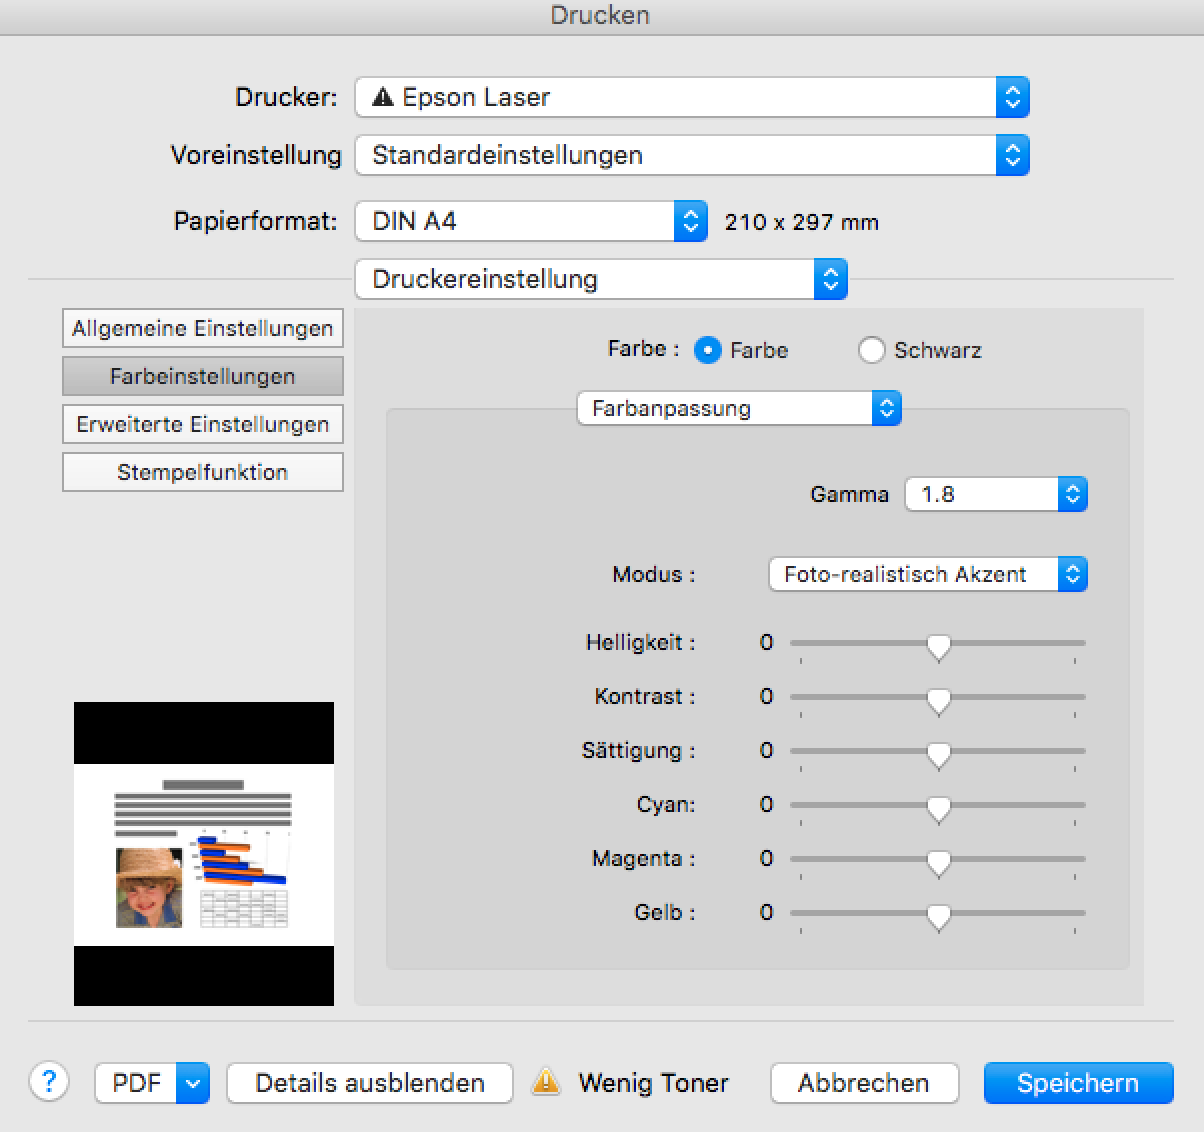Open the Papierformat DIN A4 dropdown

[x=531, y=221]
